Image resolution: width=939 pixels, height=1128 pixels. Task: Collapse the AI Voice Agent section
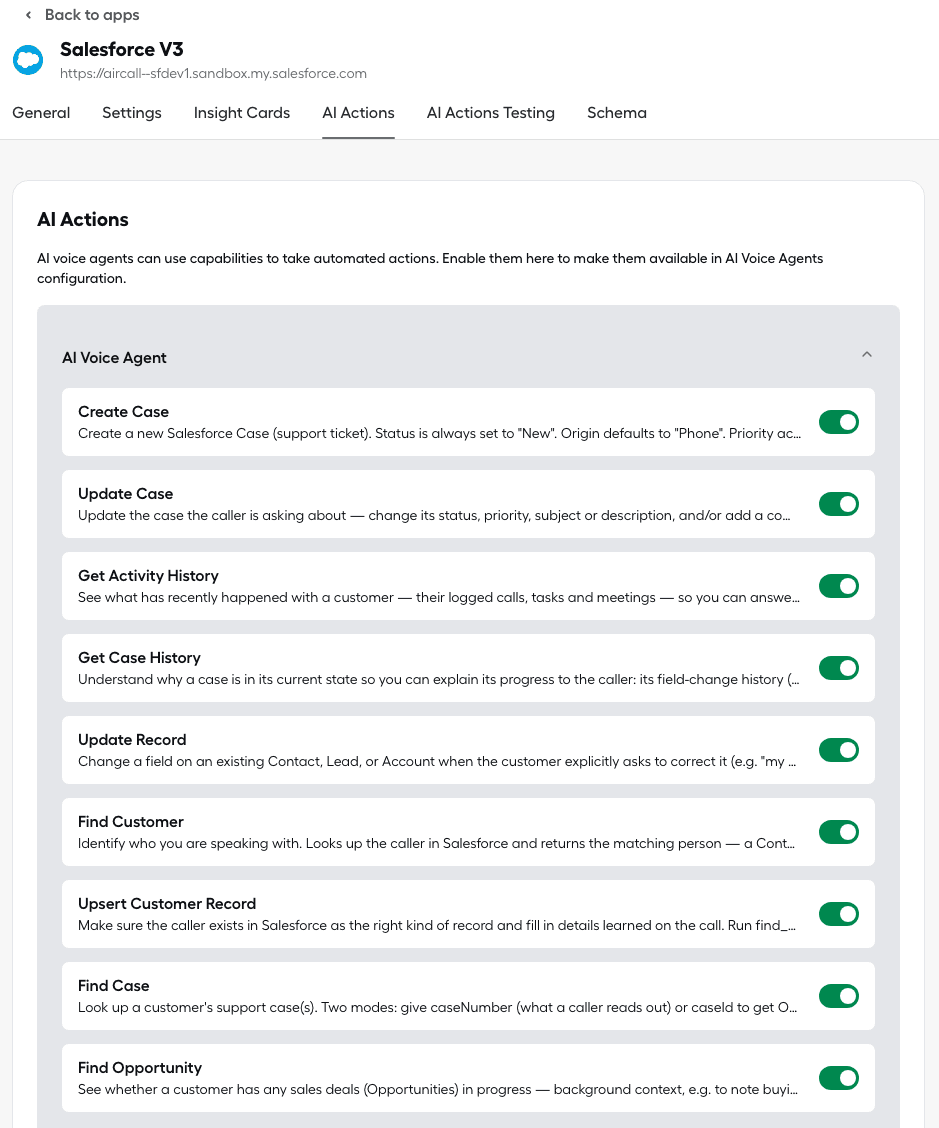[867, 355]
